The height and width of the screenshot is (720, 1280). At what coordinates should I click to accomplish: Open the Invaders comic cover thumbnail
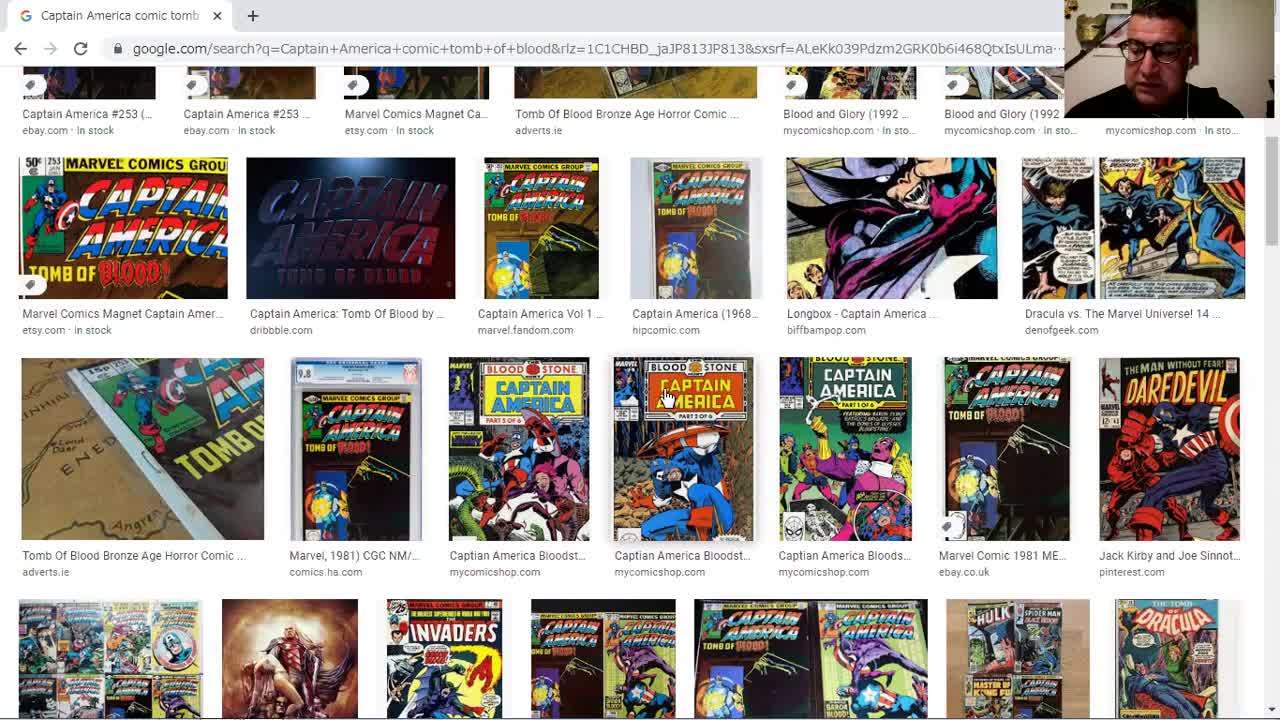[x=444, y=658]
